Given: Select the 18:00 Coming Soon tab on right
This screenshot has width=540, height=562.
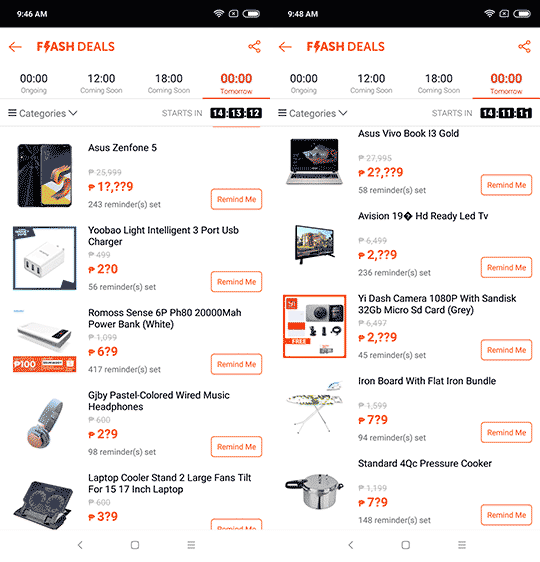Looking at the screenshot, I should 439,84.
